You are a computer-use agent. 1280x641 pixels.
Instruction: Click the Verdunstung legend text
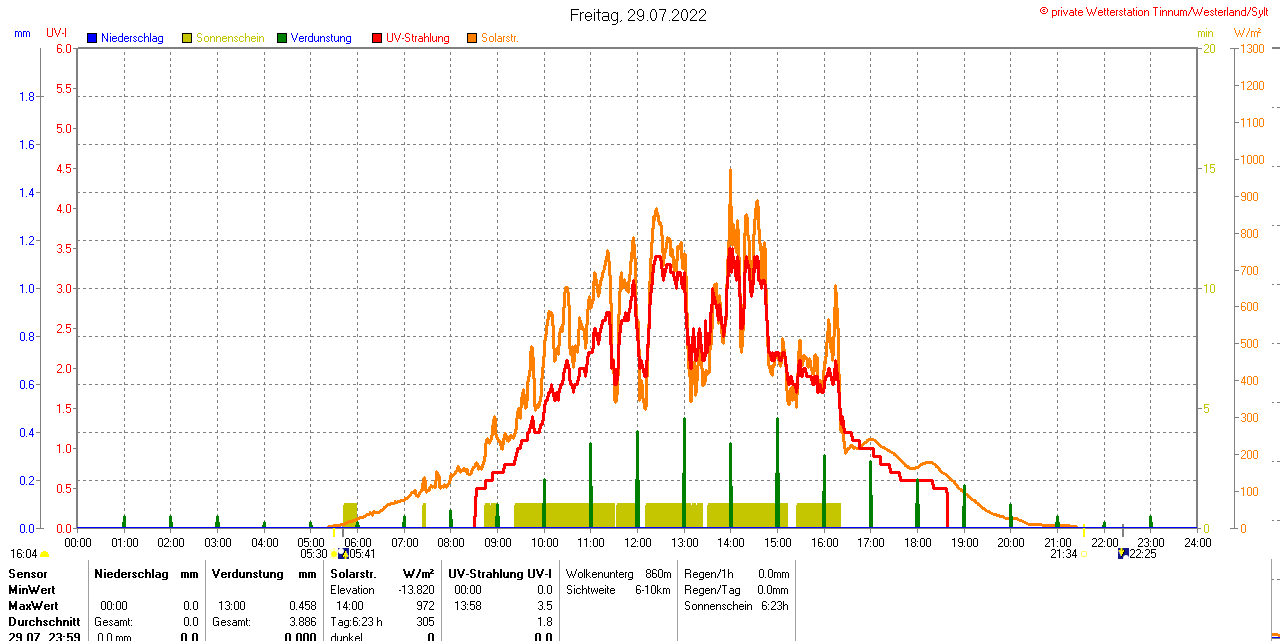[321, 38]
